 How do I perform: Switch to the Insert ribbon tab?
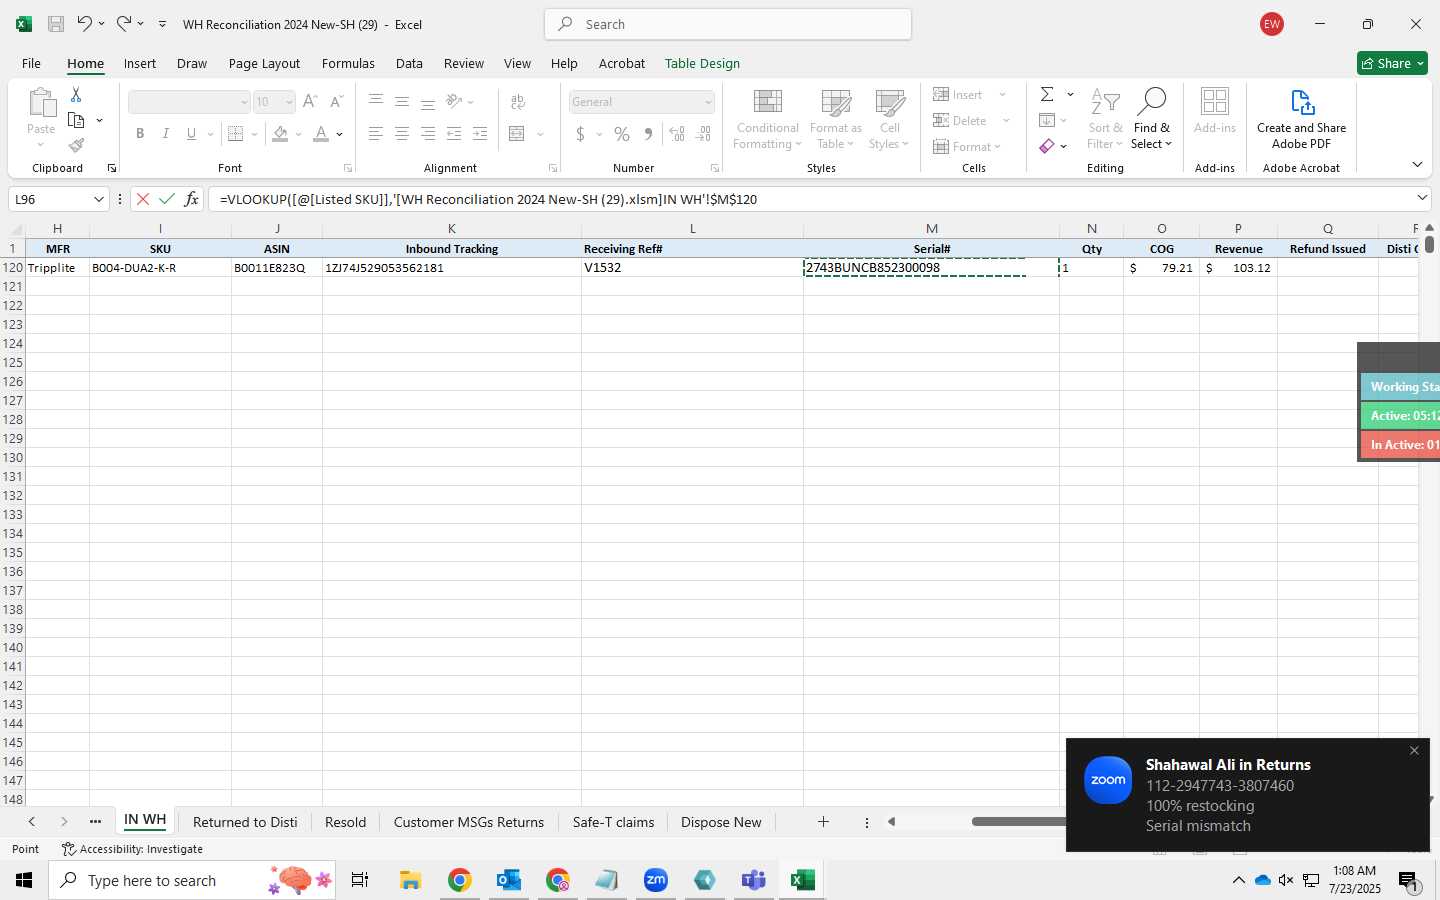[140, 63]
